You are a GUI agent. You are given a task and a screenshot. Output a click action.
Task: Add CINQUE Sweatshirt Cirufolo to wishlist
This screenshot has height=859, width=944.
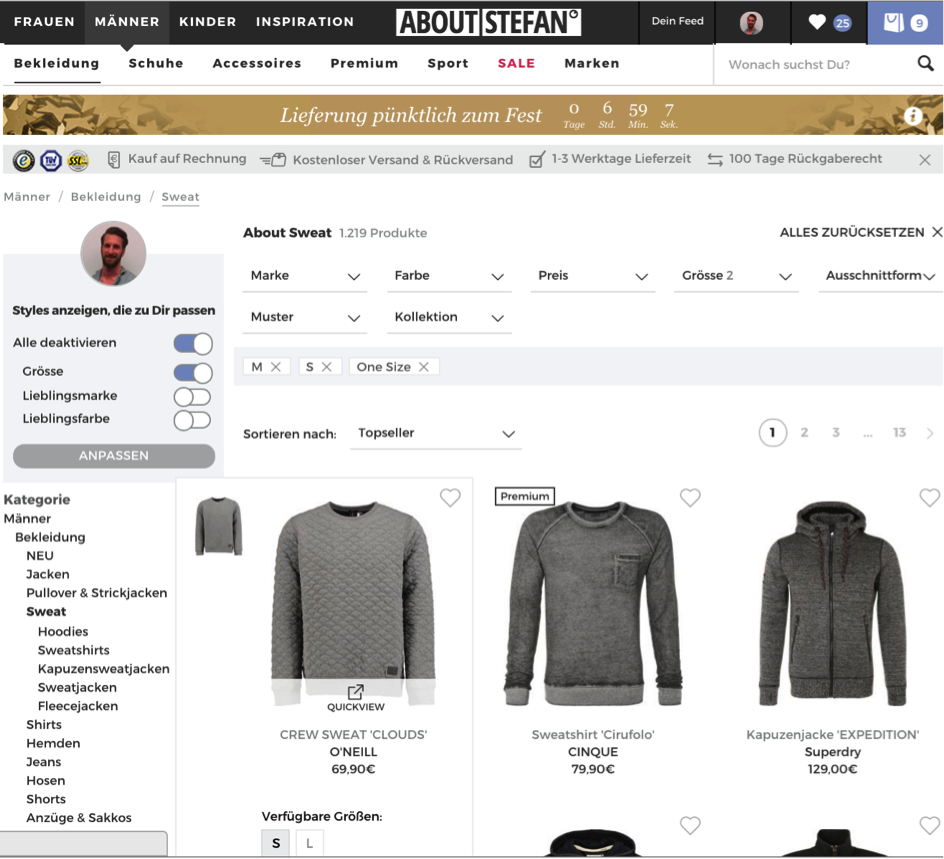pyautogui.click(x=690, y=497)
